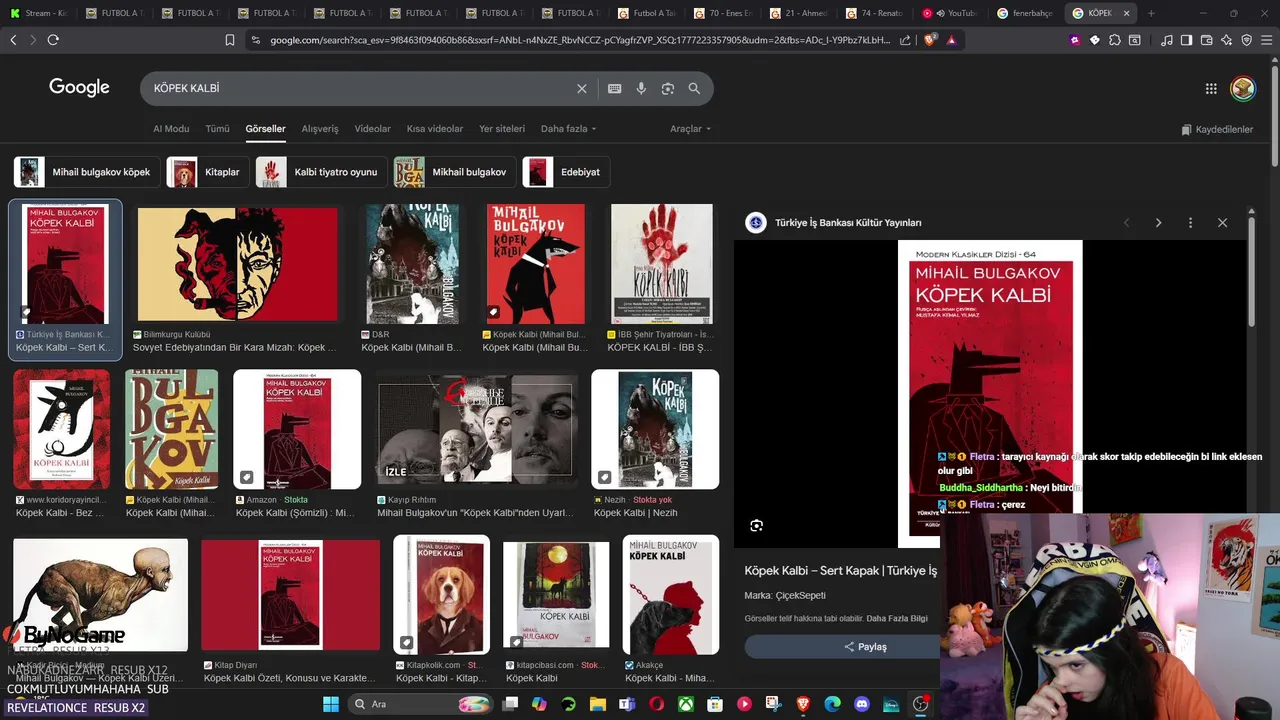This screenshot has height=720, width=1280.
Task: Select the Kalbi tiyatro oyunu chip
Action: pos(321,172)
